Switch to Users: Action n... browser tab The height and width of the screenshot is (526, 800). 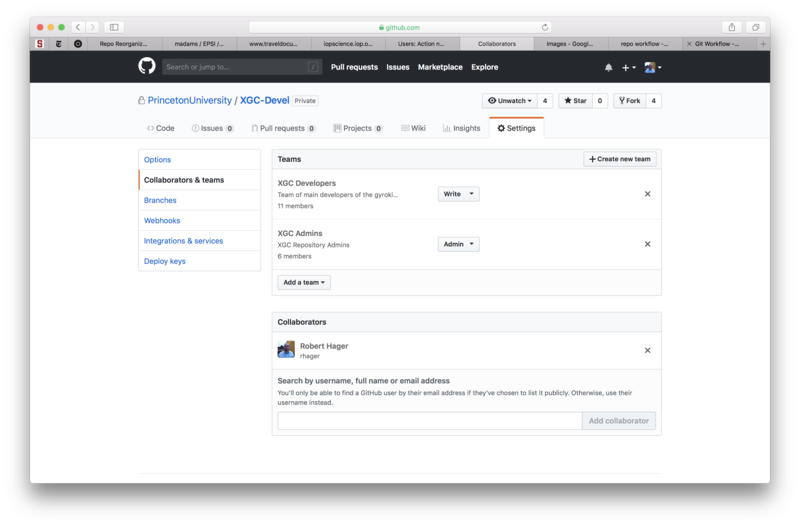coord(421,44)
